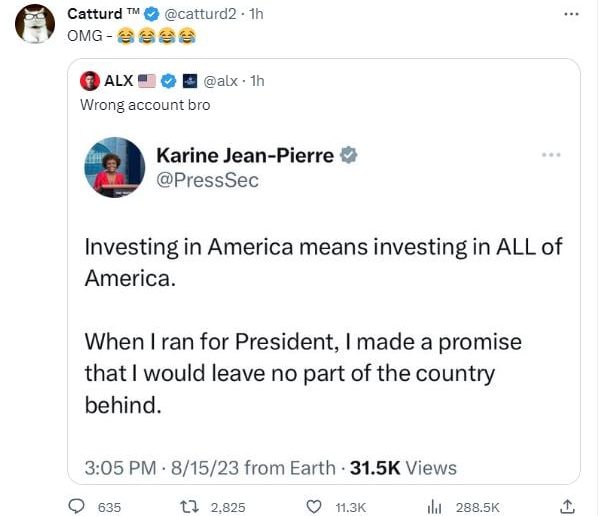Open ALX's small profile picture
The image size is (603, 516).
click(90, 80)
